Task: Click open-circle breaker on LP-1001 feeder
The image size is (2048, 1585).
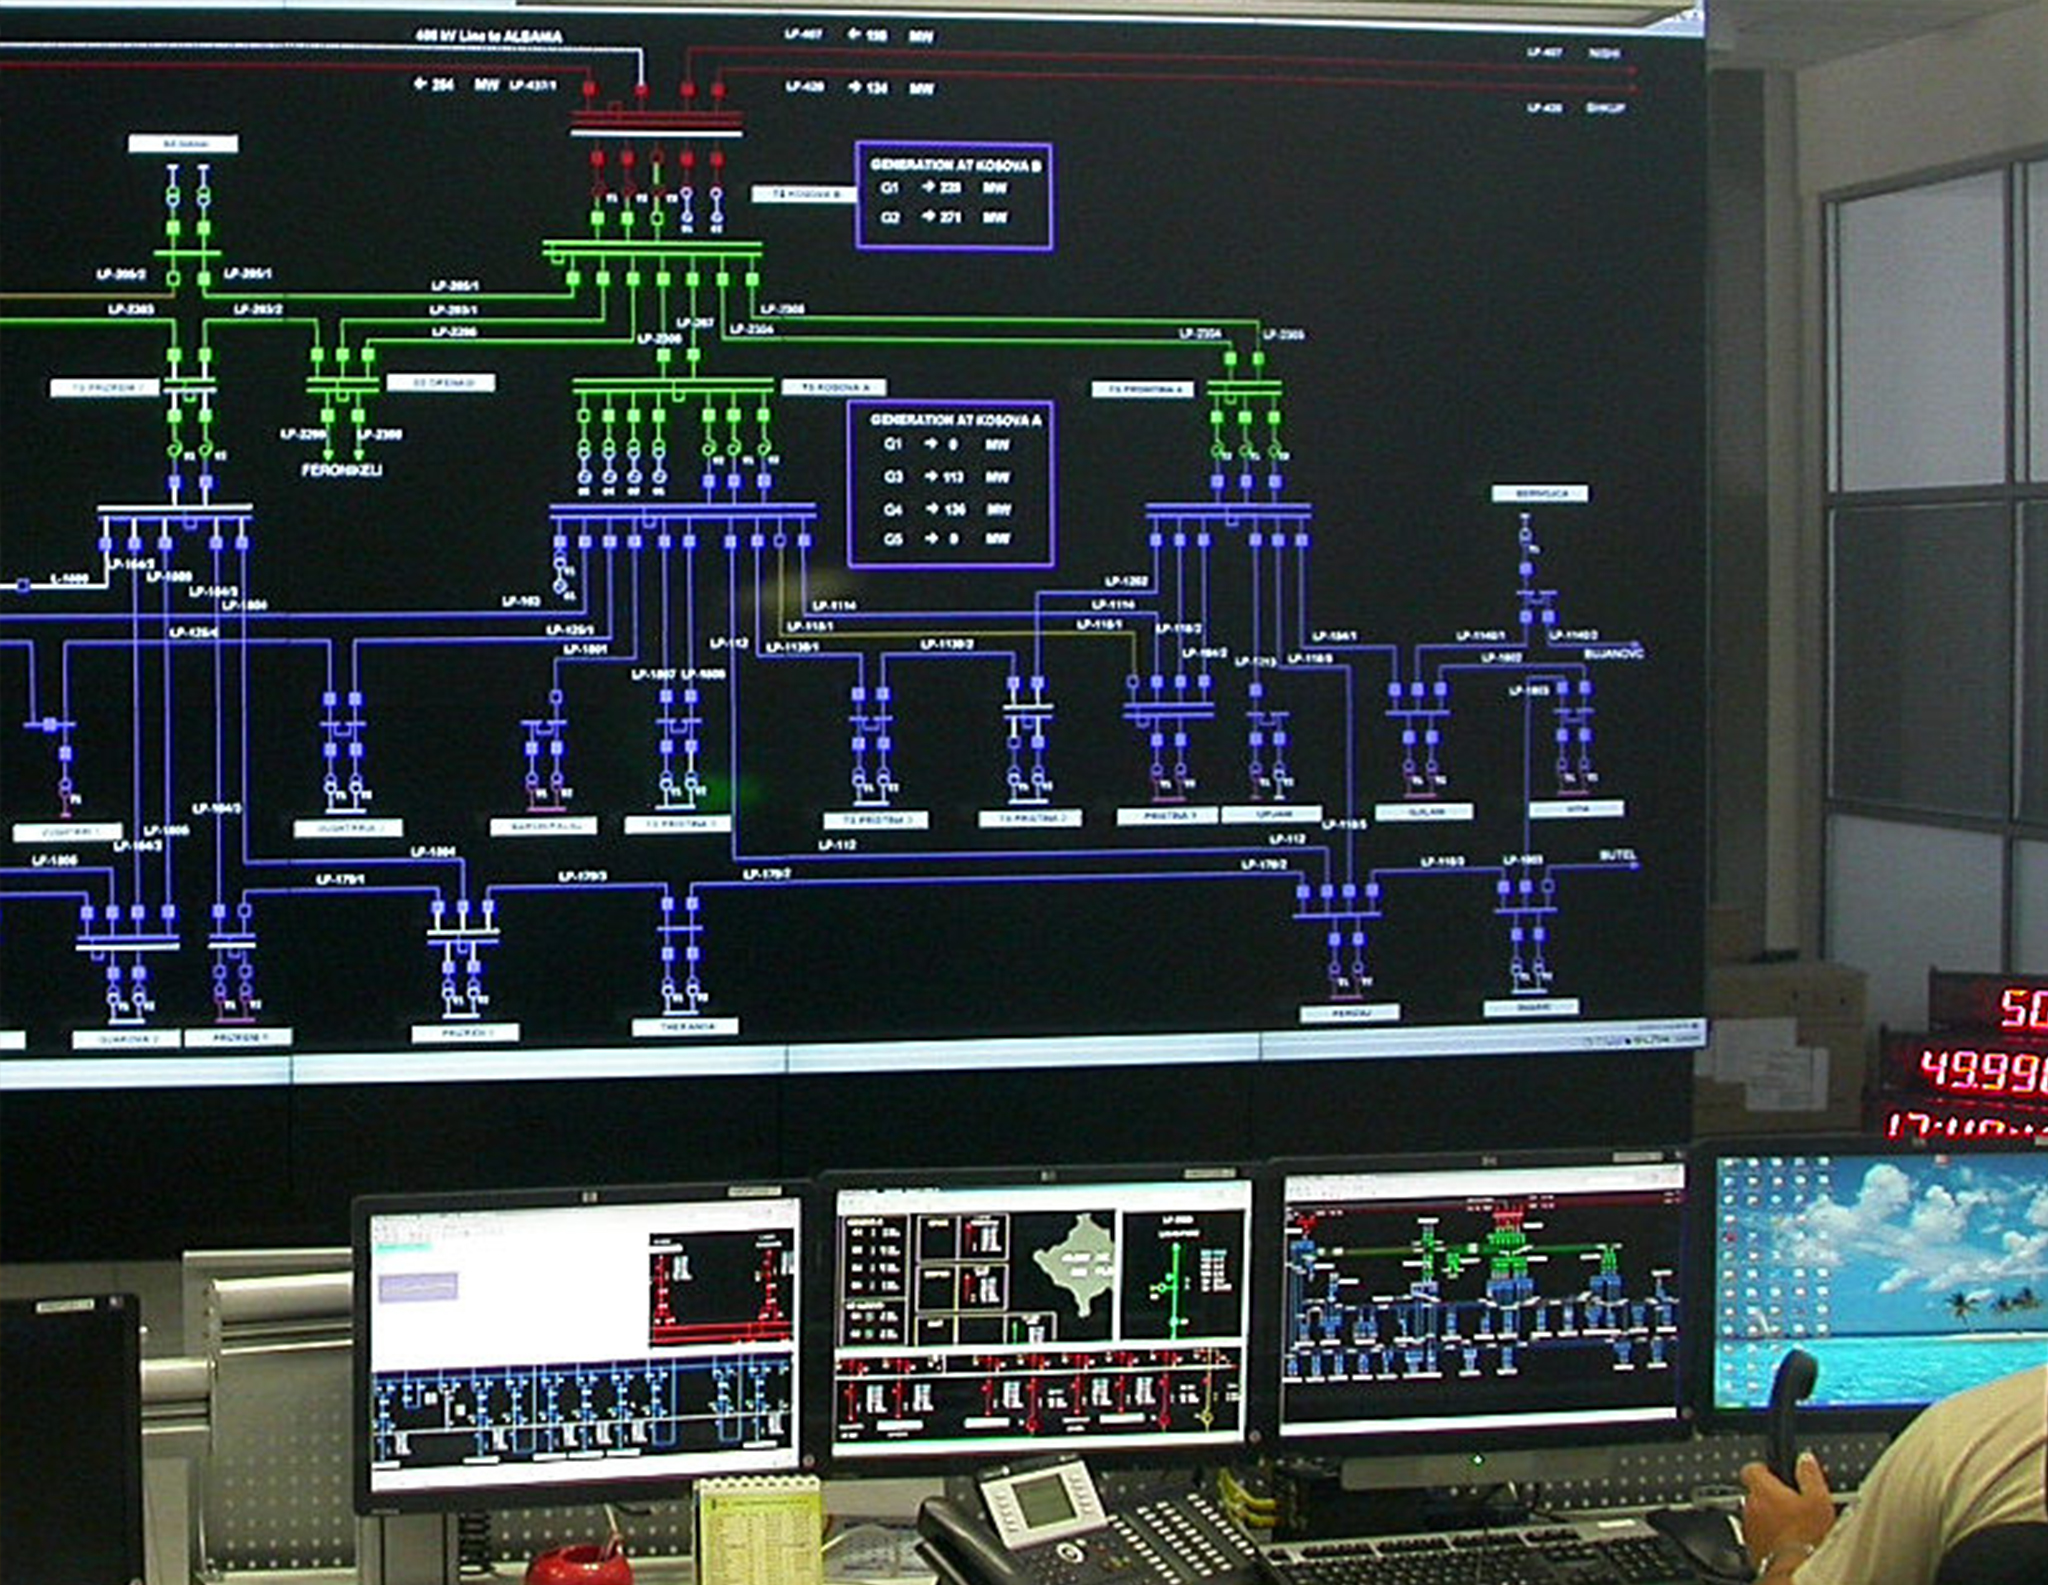Action: (556, 697)
